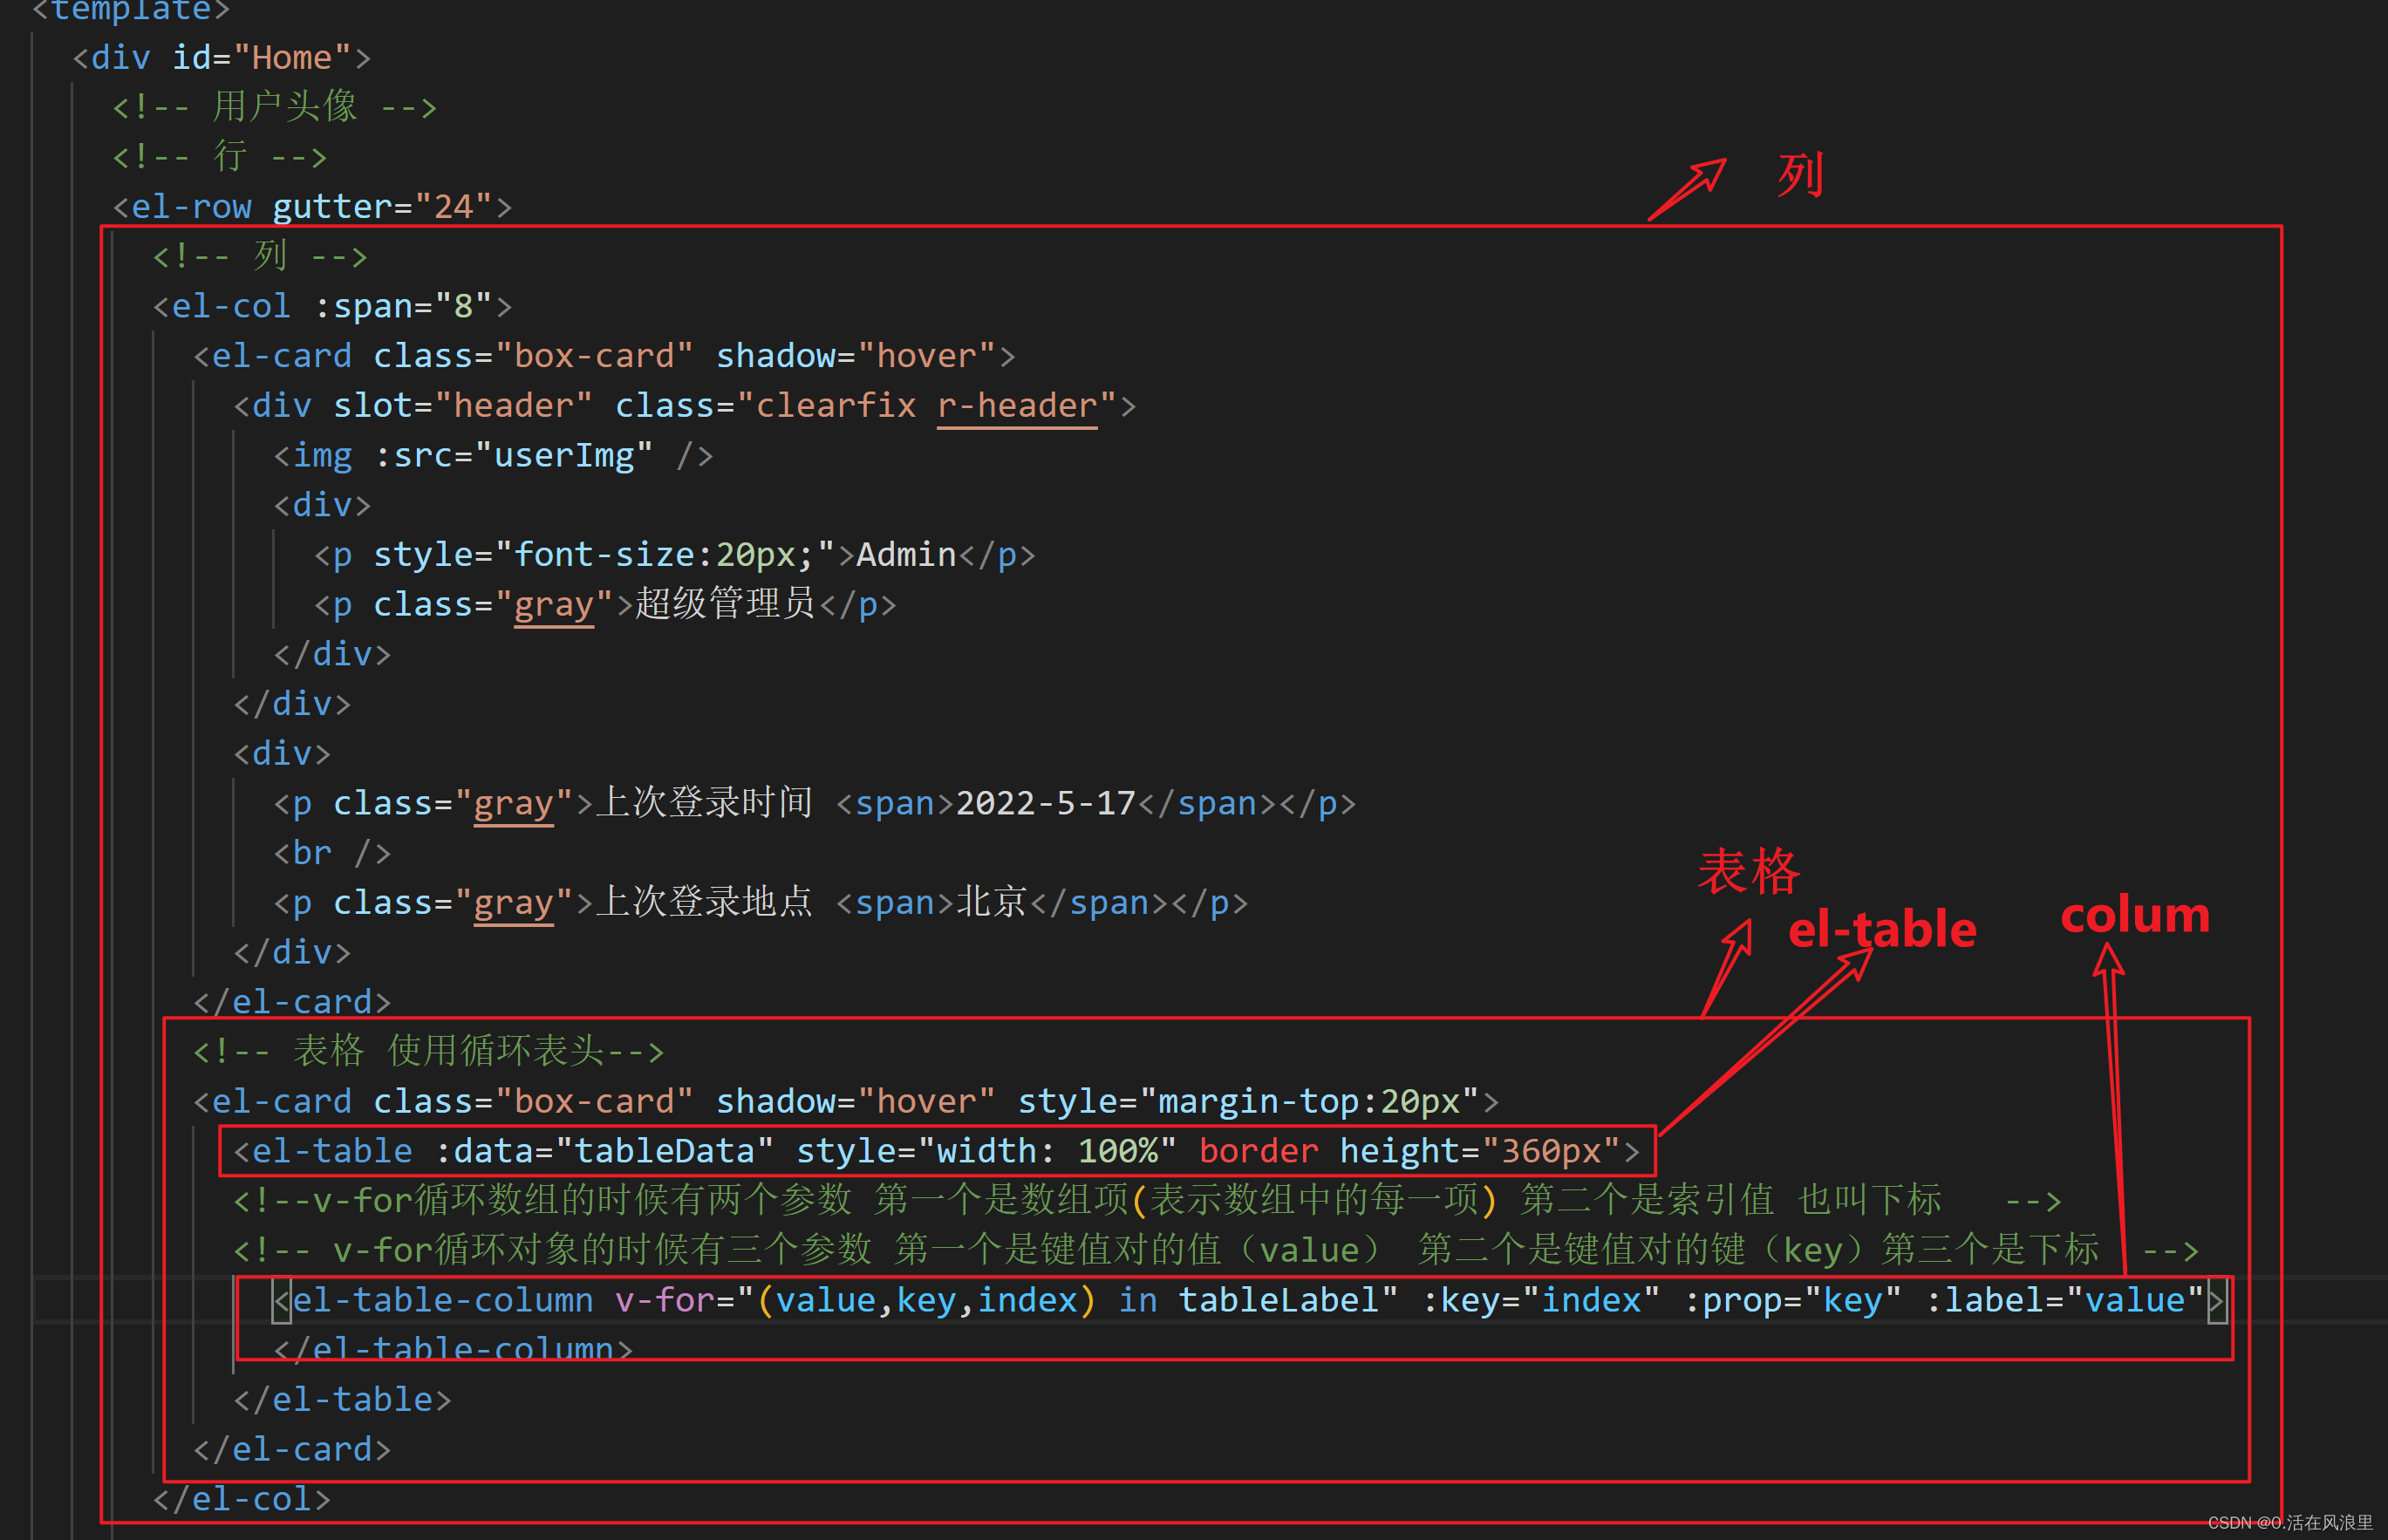Click the 2022-5-17 span value
2388x1540 pixels.
[x=1045, y=803]
